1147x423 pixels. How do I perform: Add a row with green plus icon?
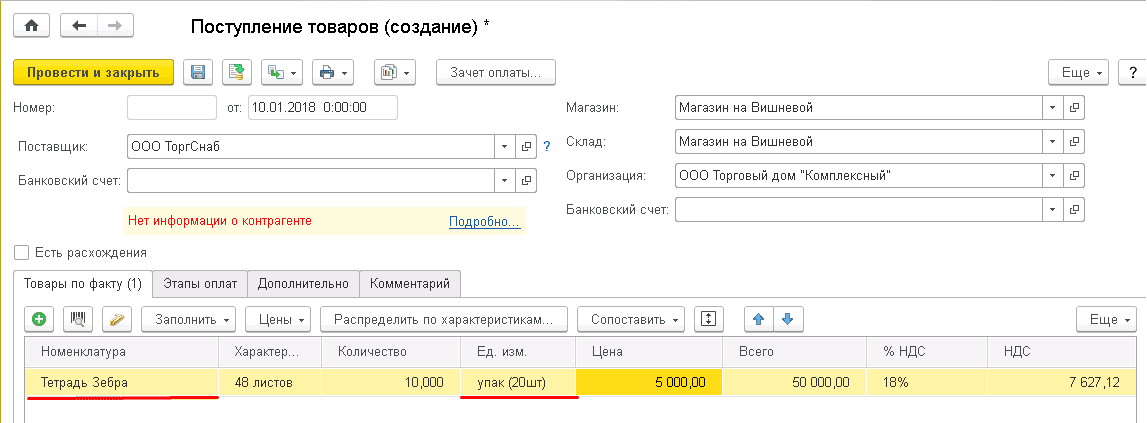(x=39, y=319)
